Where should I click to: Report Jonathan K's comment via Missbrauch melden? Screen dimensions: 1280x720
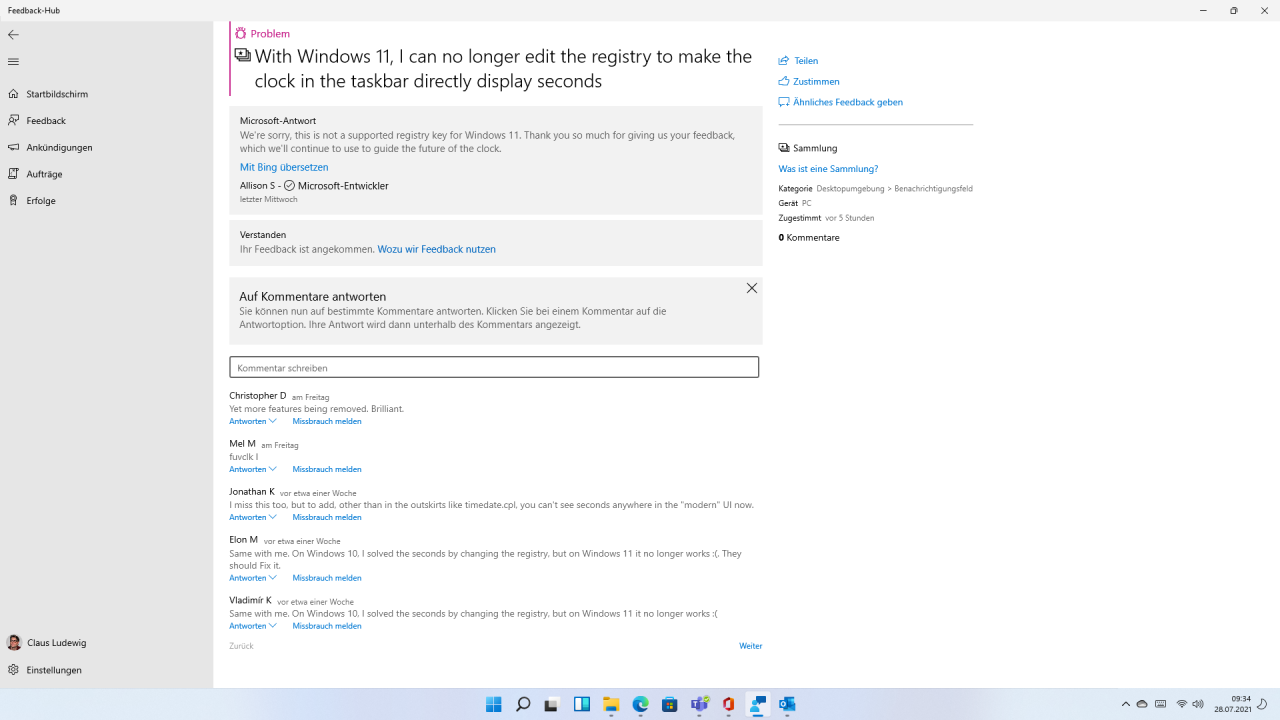point(327,517)
